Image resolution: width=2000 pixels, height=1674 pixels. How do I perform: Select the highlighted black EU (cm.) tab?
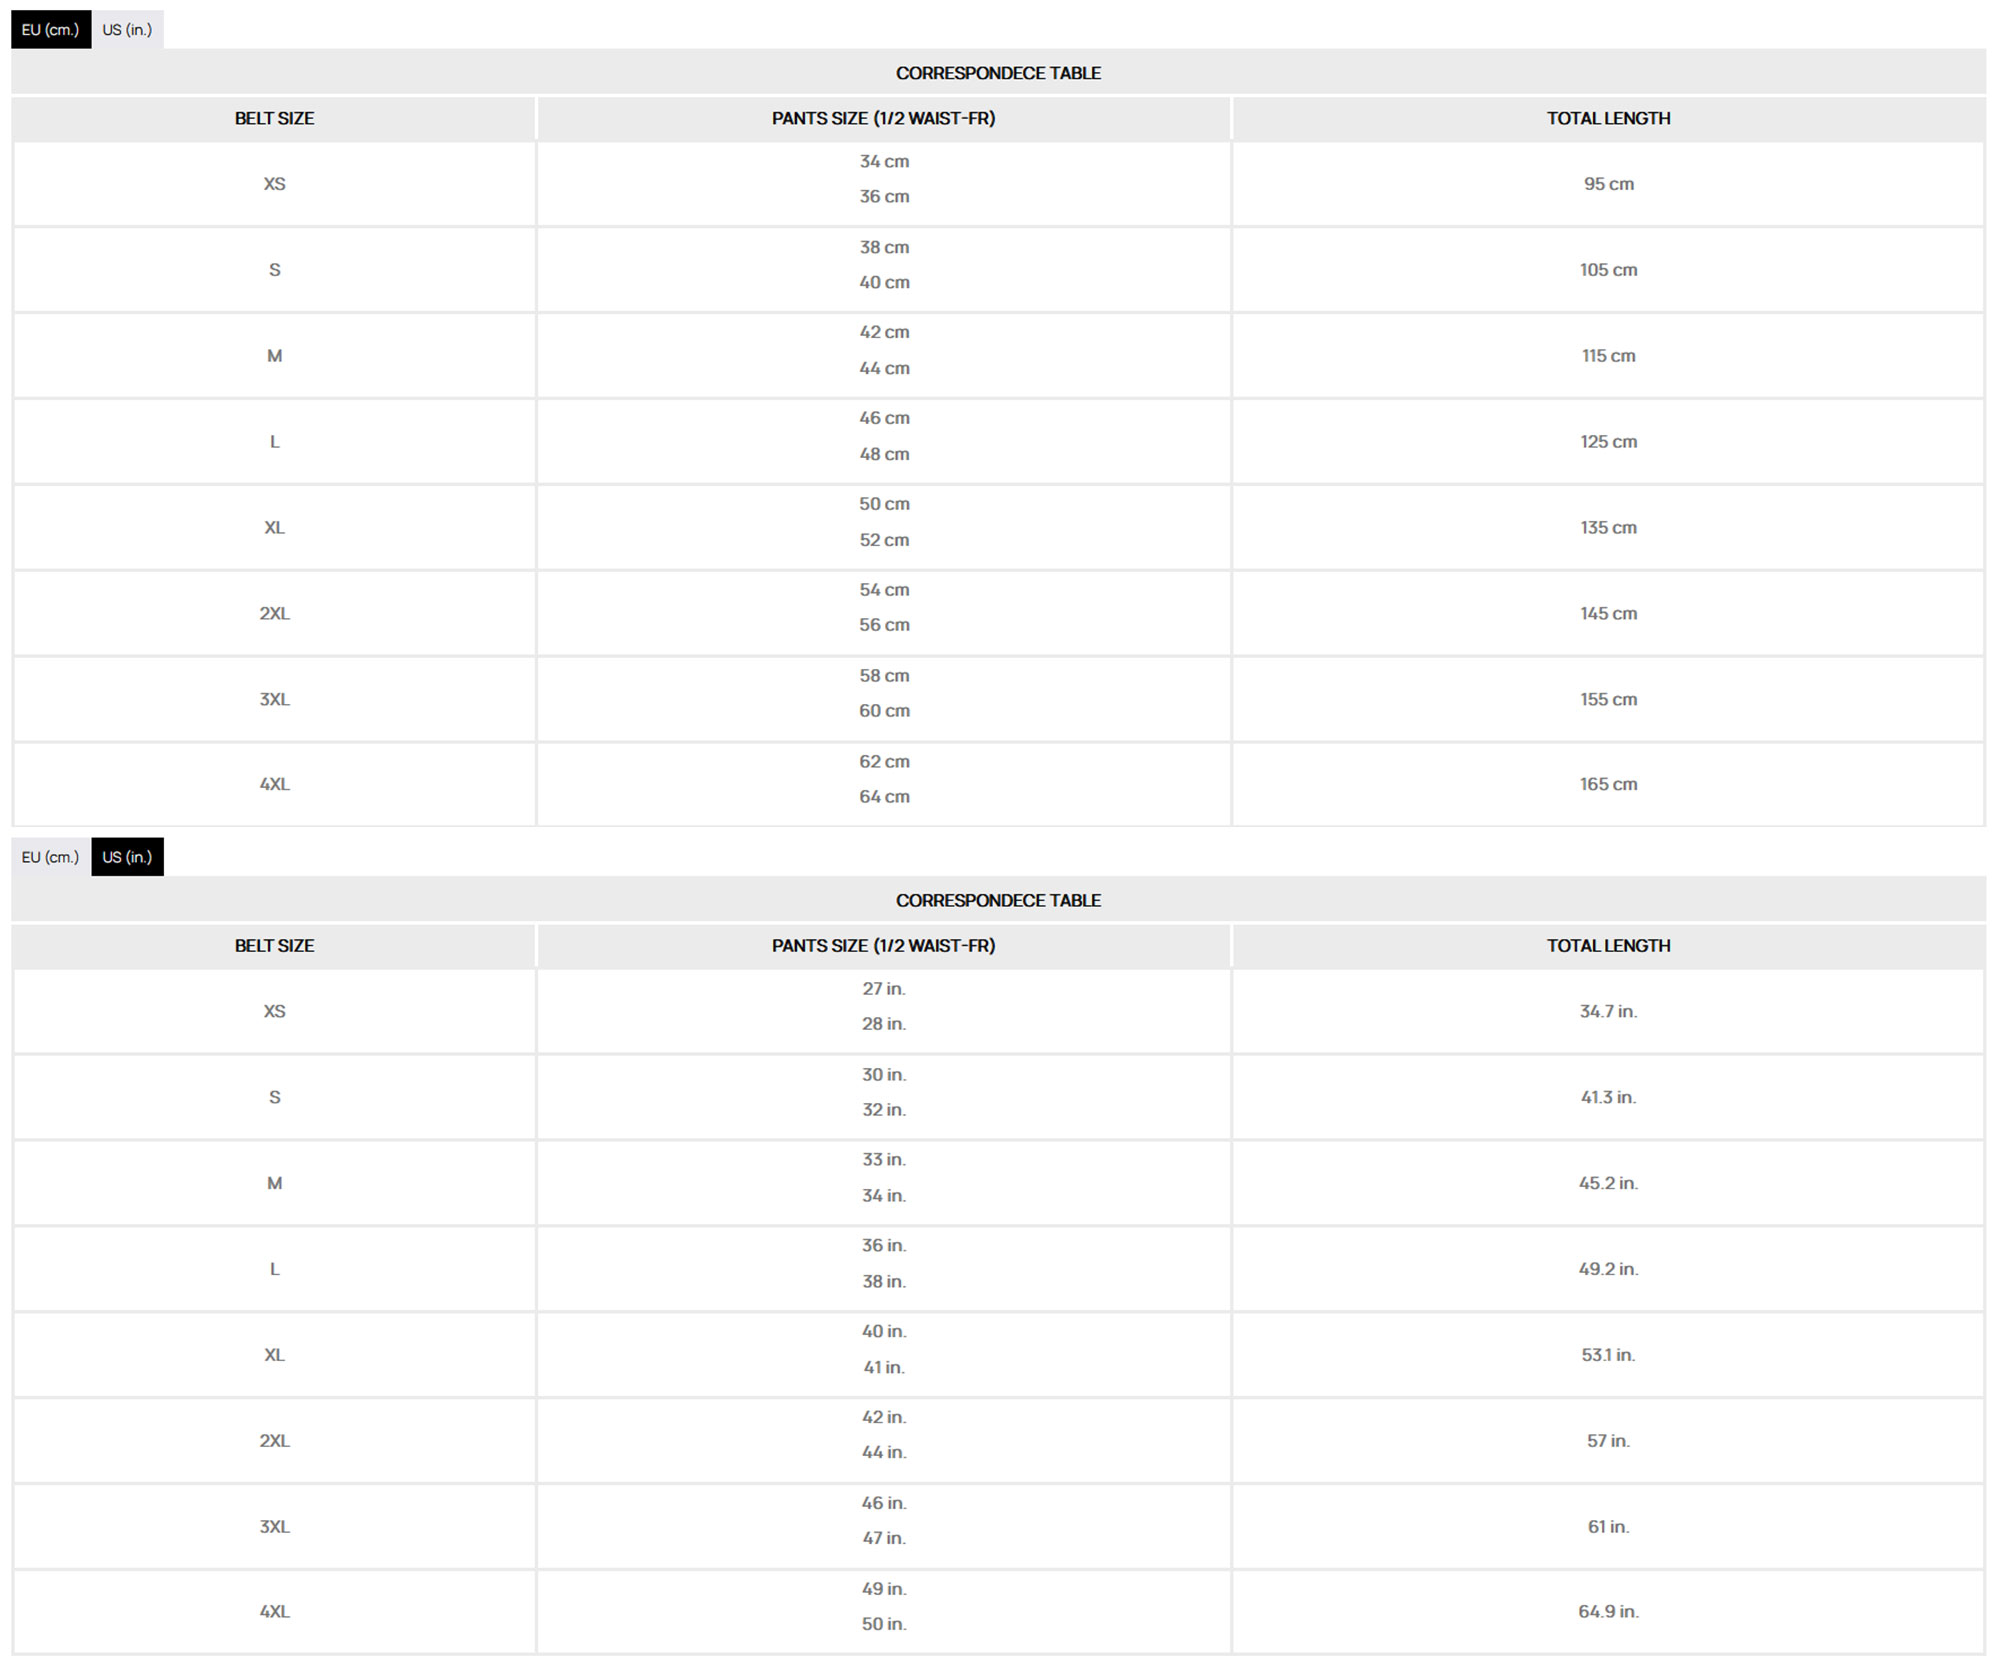[50, 30]
